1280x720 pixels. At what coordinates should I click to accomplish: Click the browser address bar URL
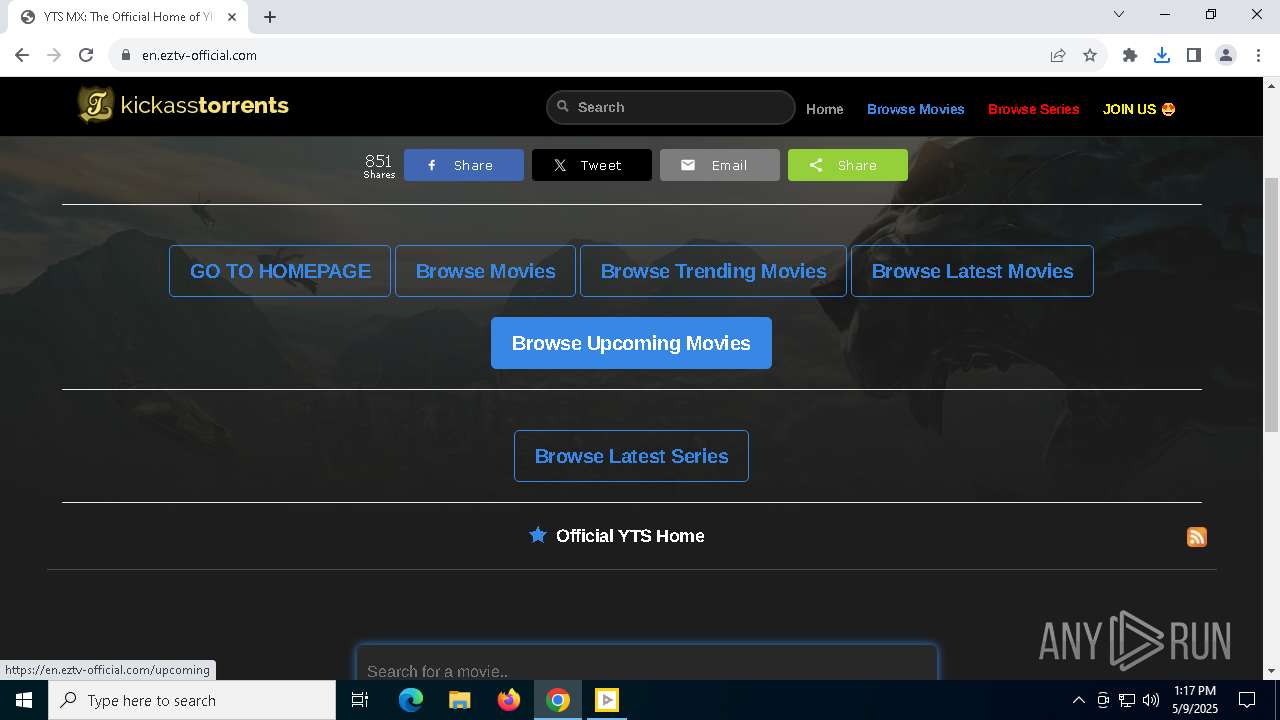(199, 55)
